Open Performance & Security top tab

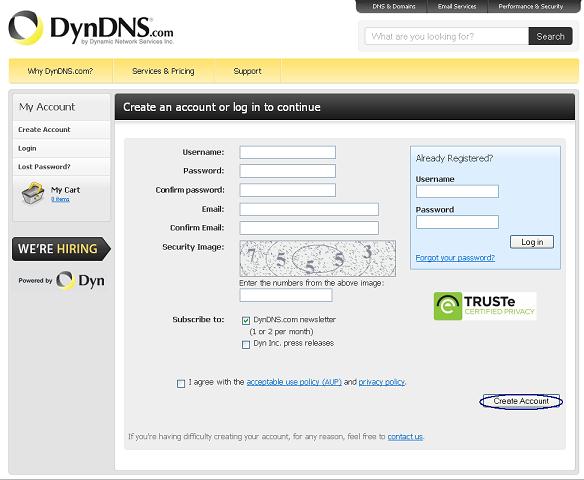point(530,6)
